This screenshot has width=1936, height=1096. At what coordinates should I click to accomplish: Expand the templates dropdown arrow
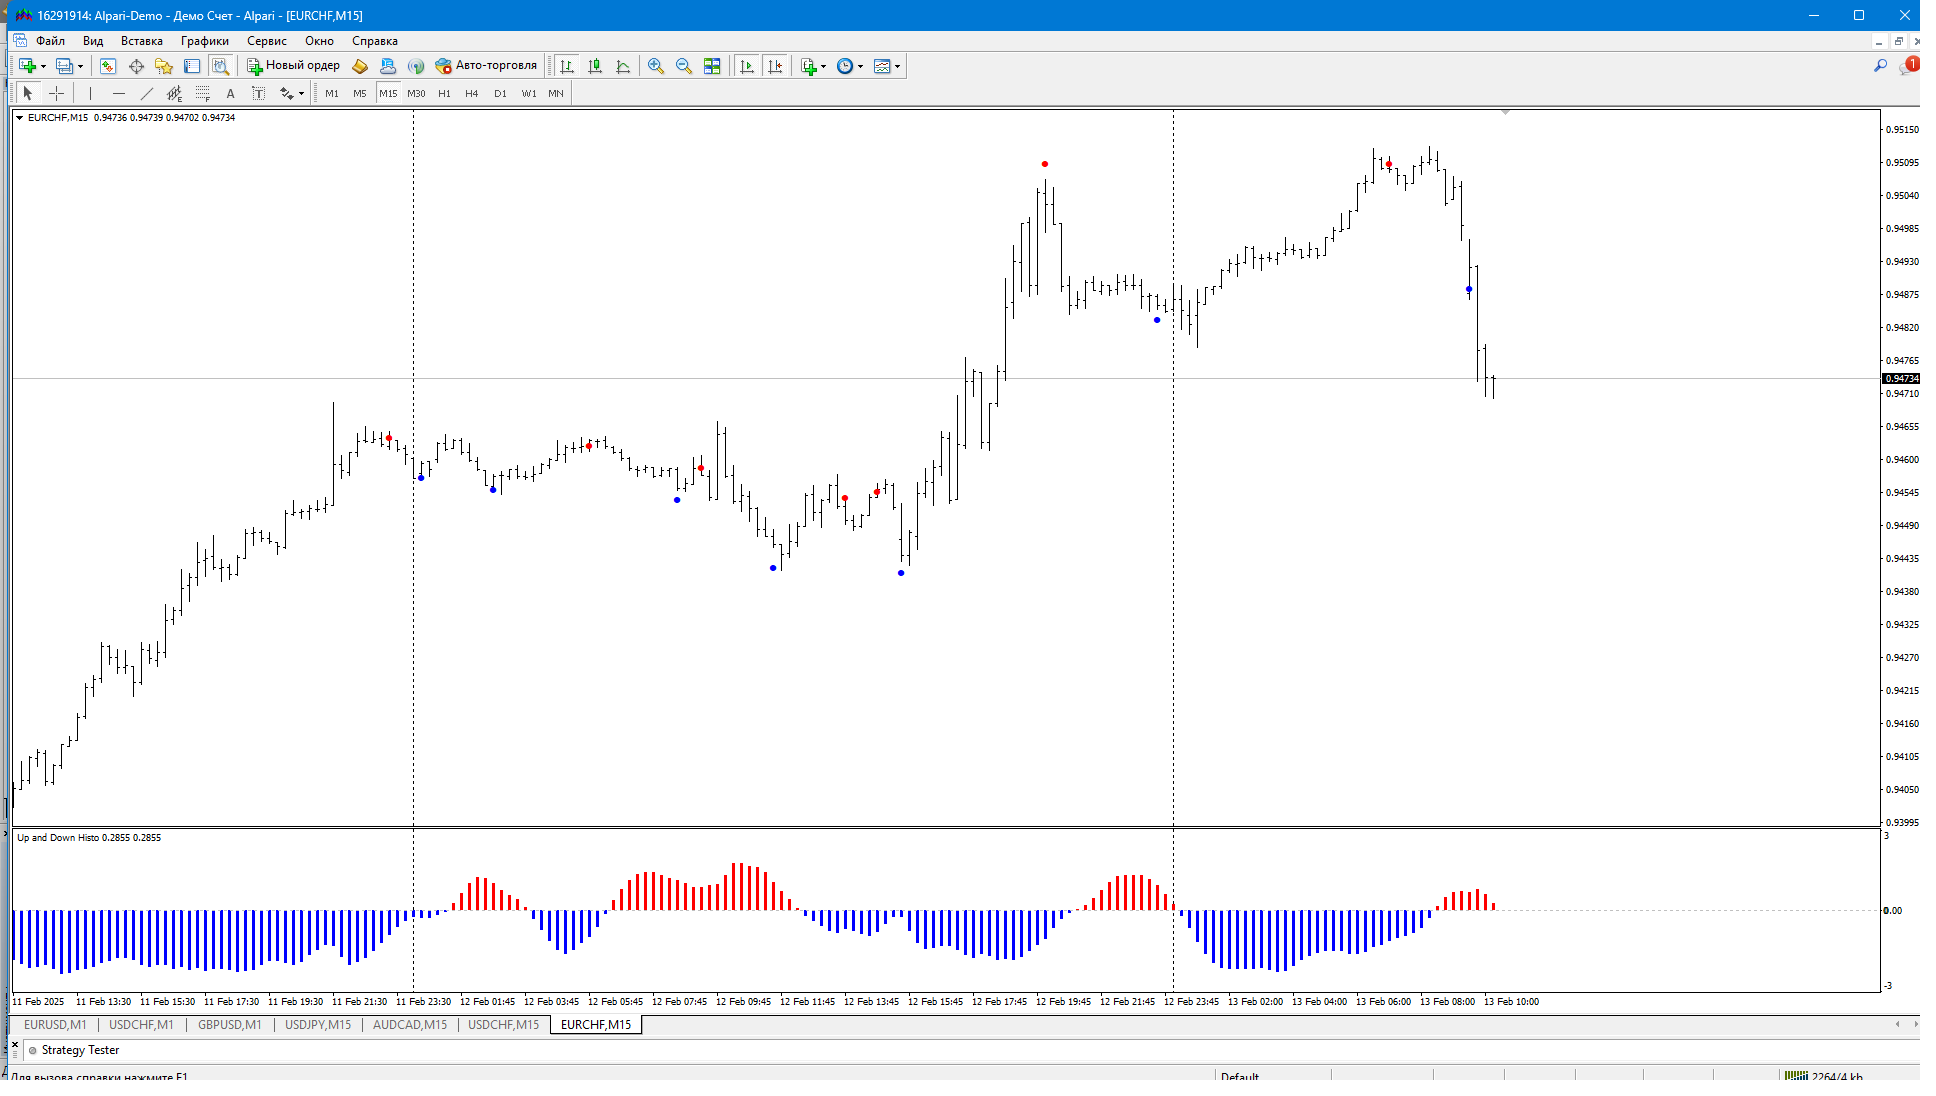click(898, 66)
